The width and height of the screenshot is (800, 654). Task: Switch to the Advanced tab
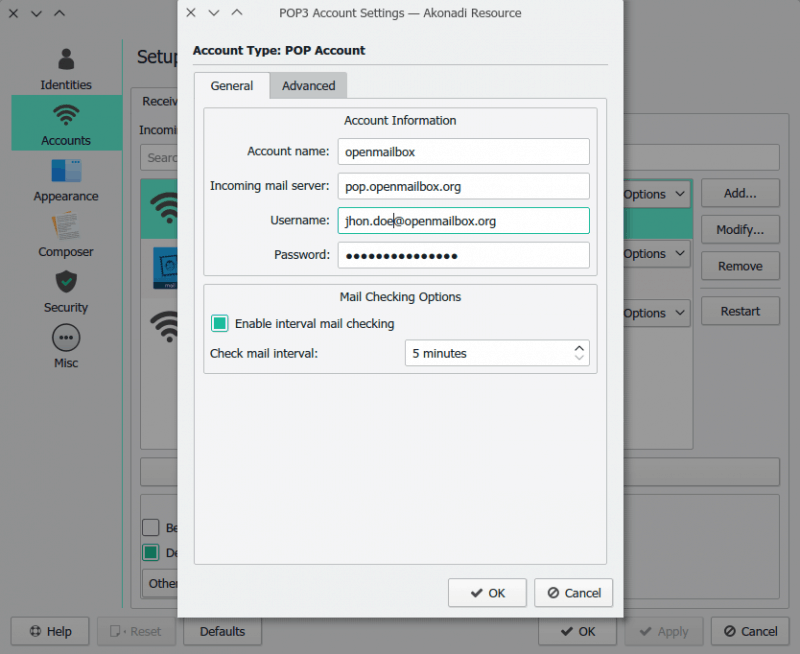pos(308,86)
